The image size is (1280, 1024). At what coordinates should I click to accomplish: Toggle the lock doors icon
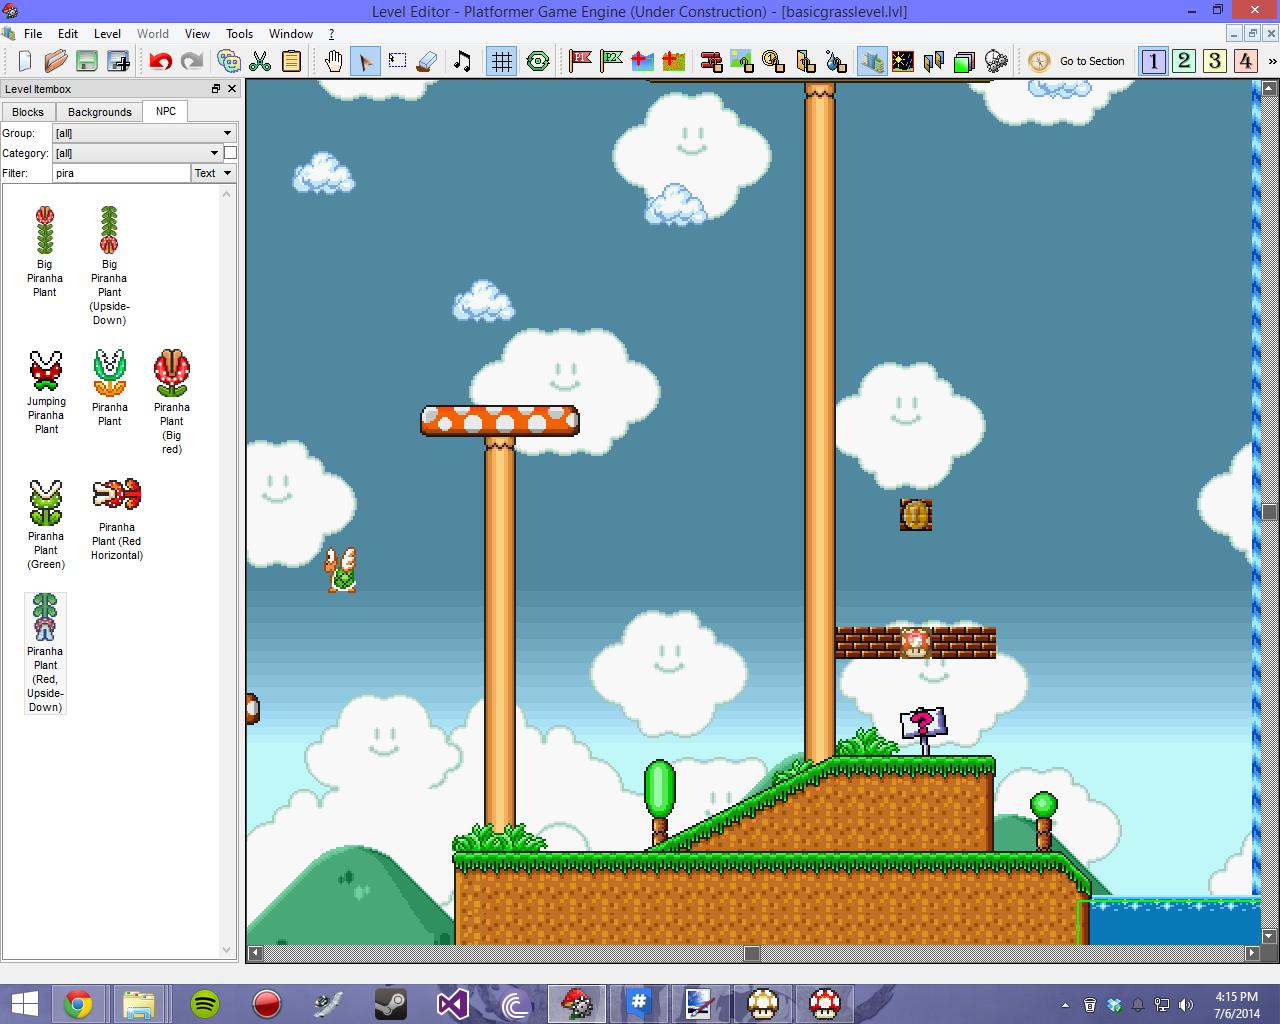(x=805, y=61)
